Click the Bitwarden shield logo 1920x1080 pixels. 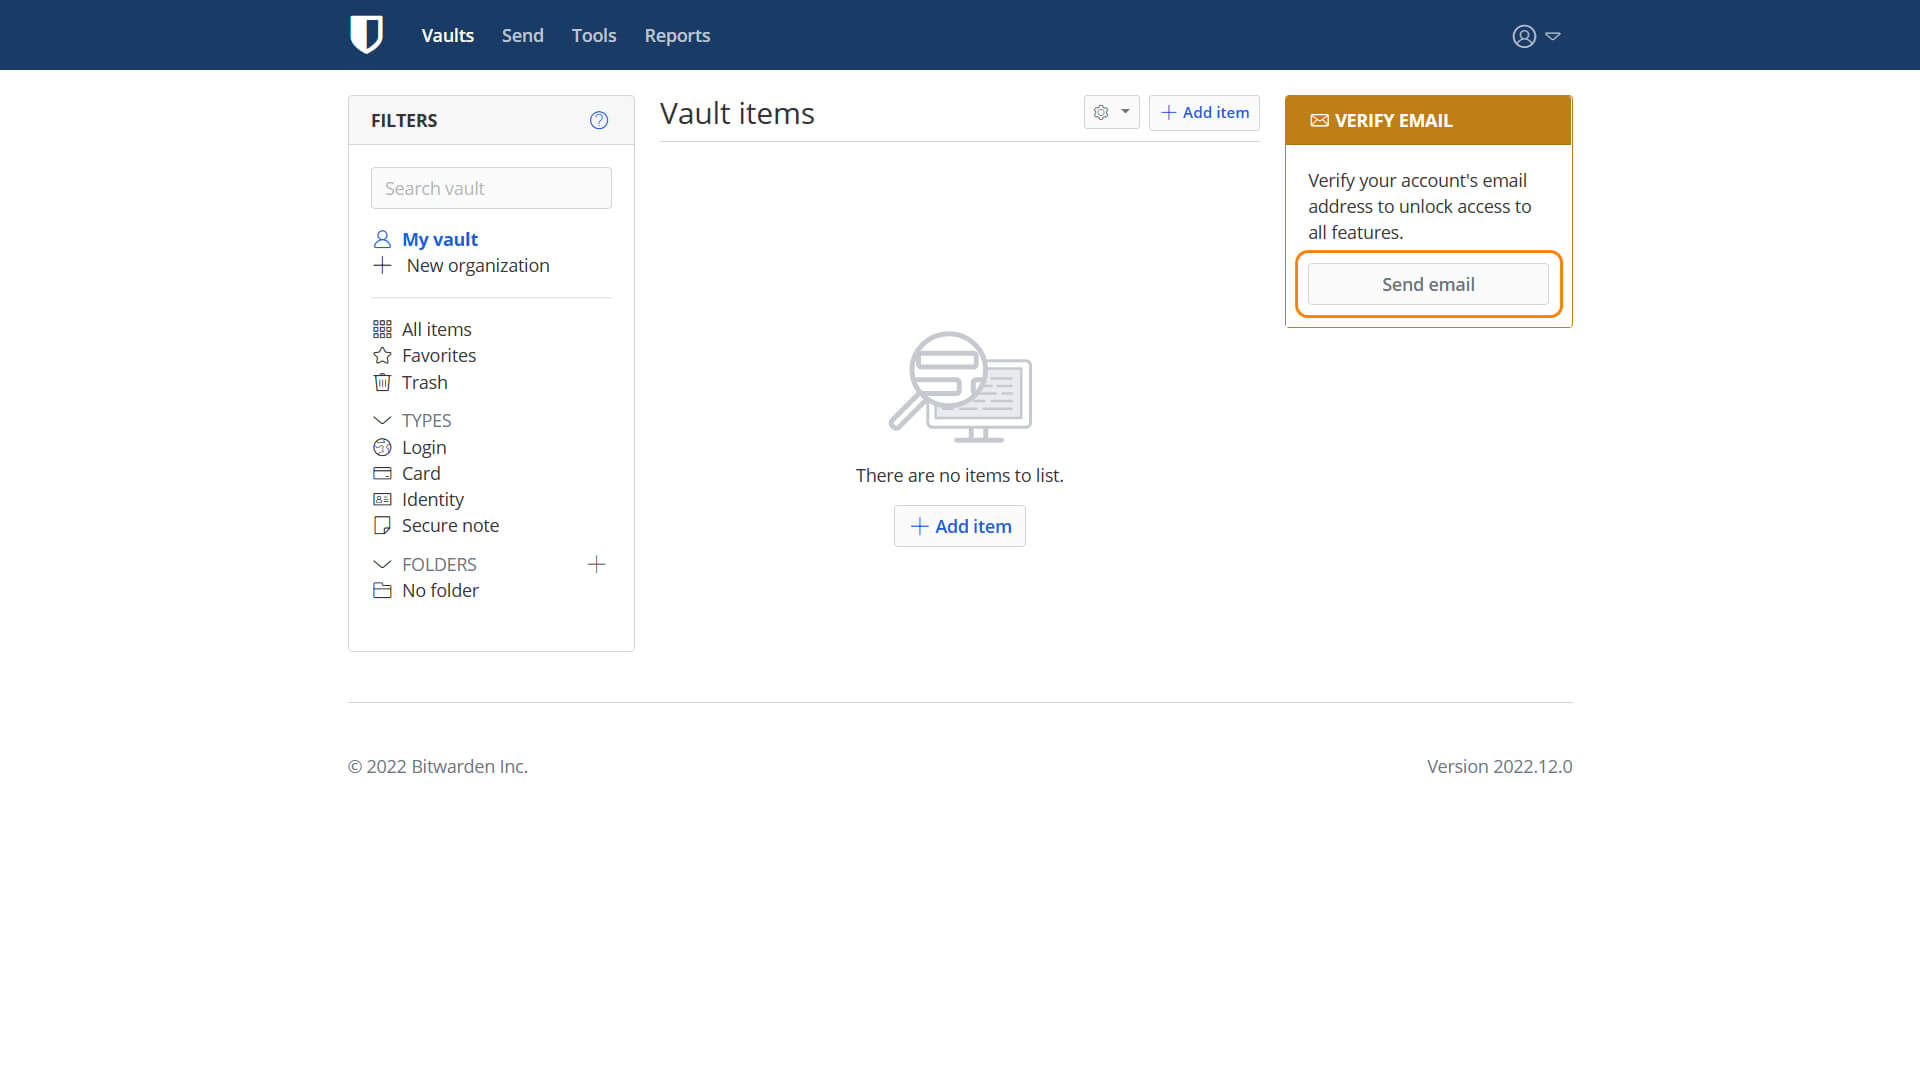366,35
